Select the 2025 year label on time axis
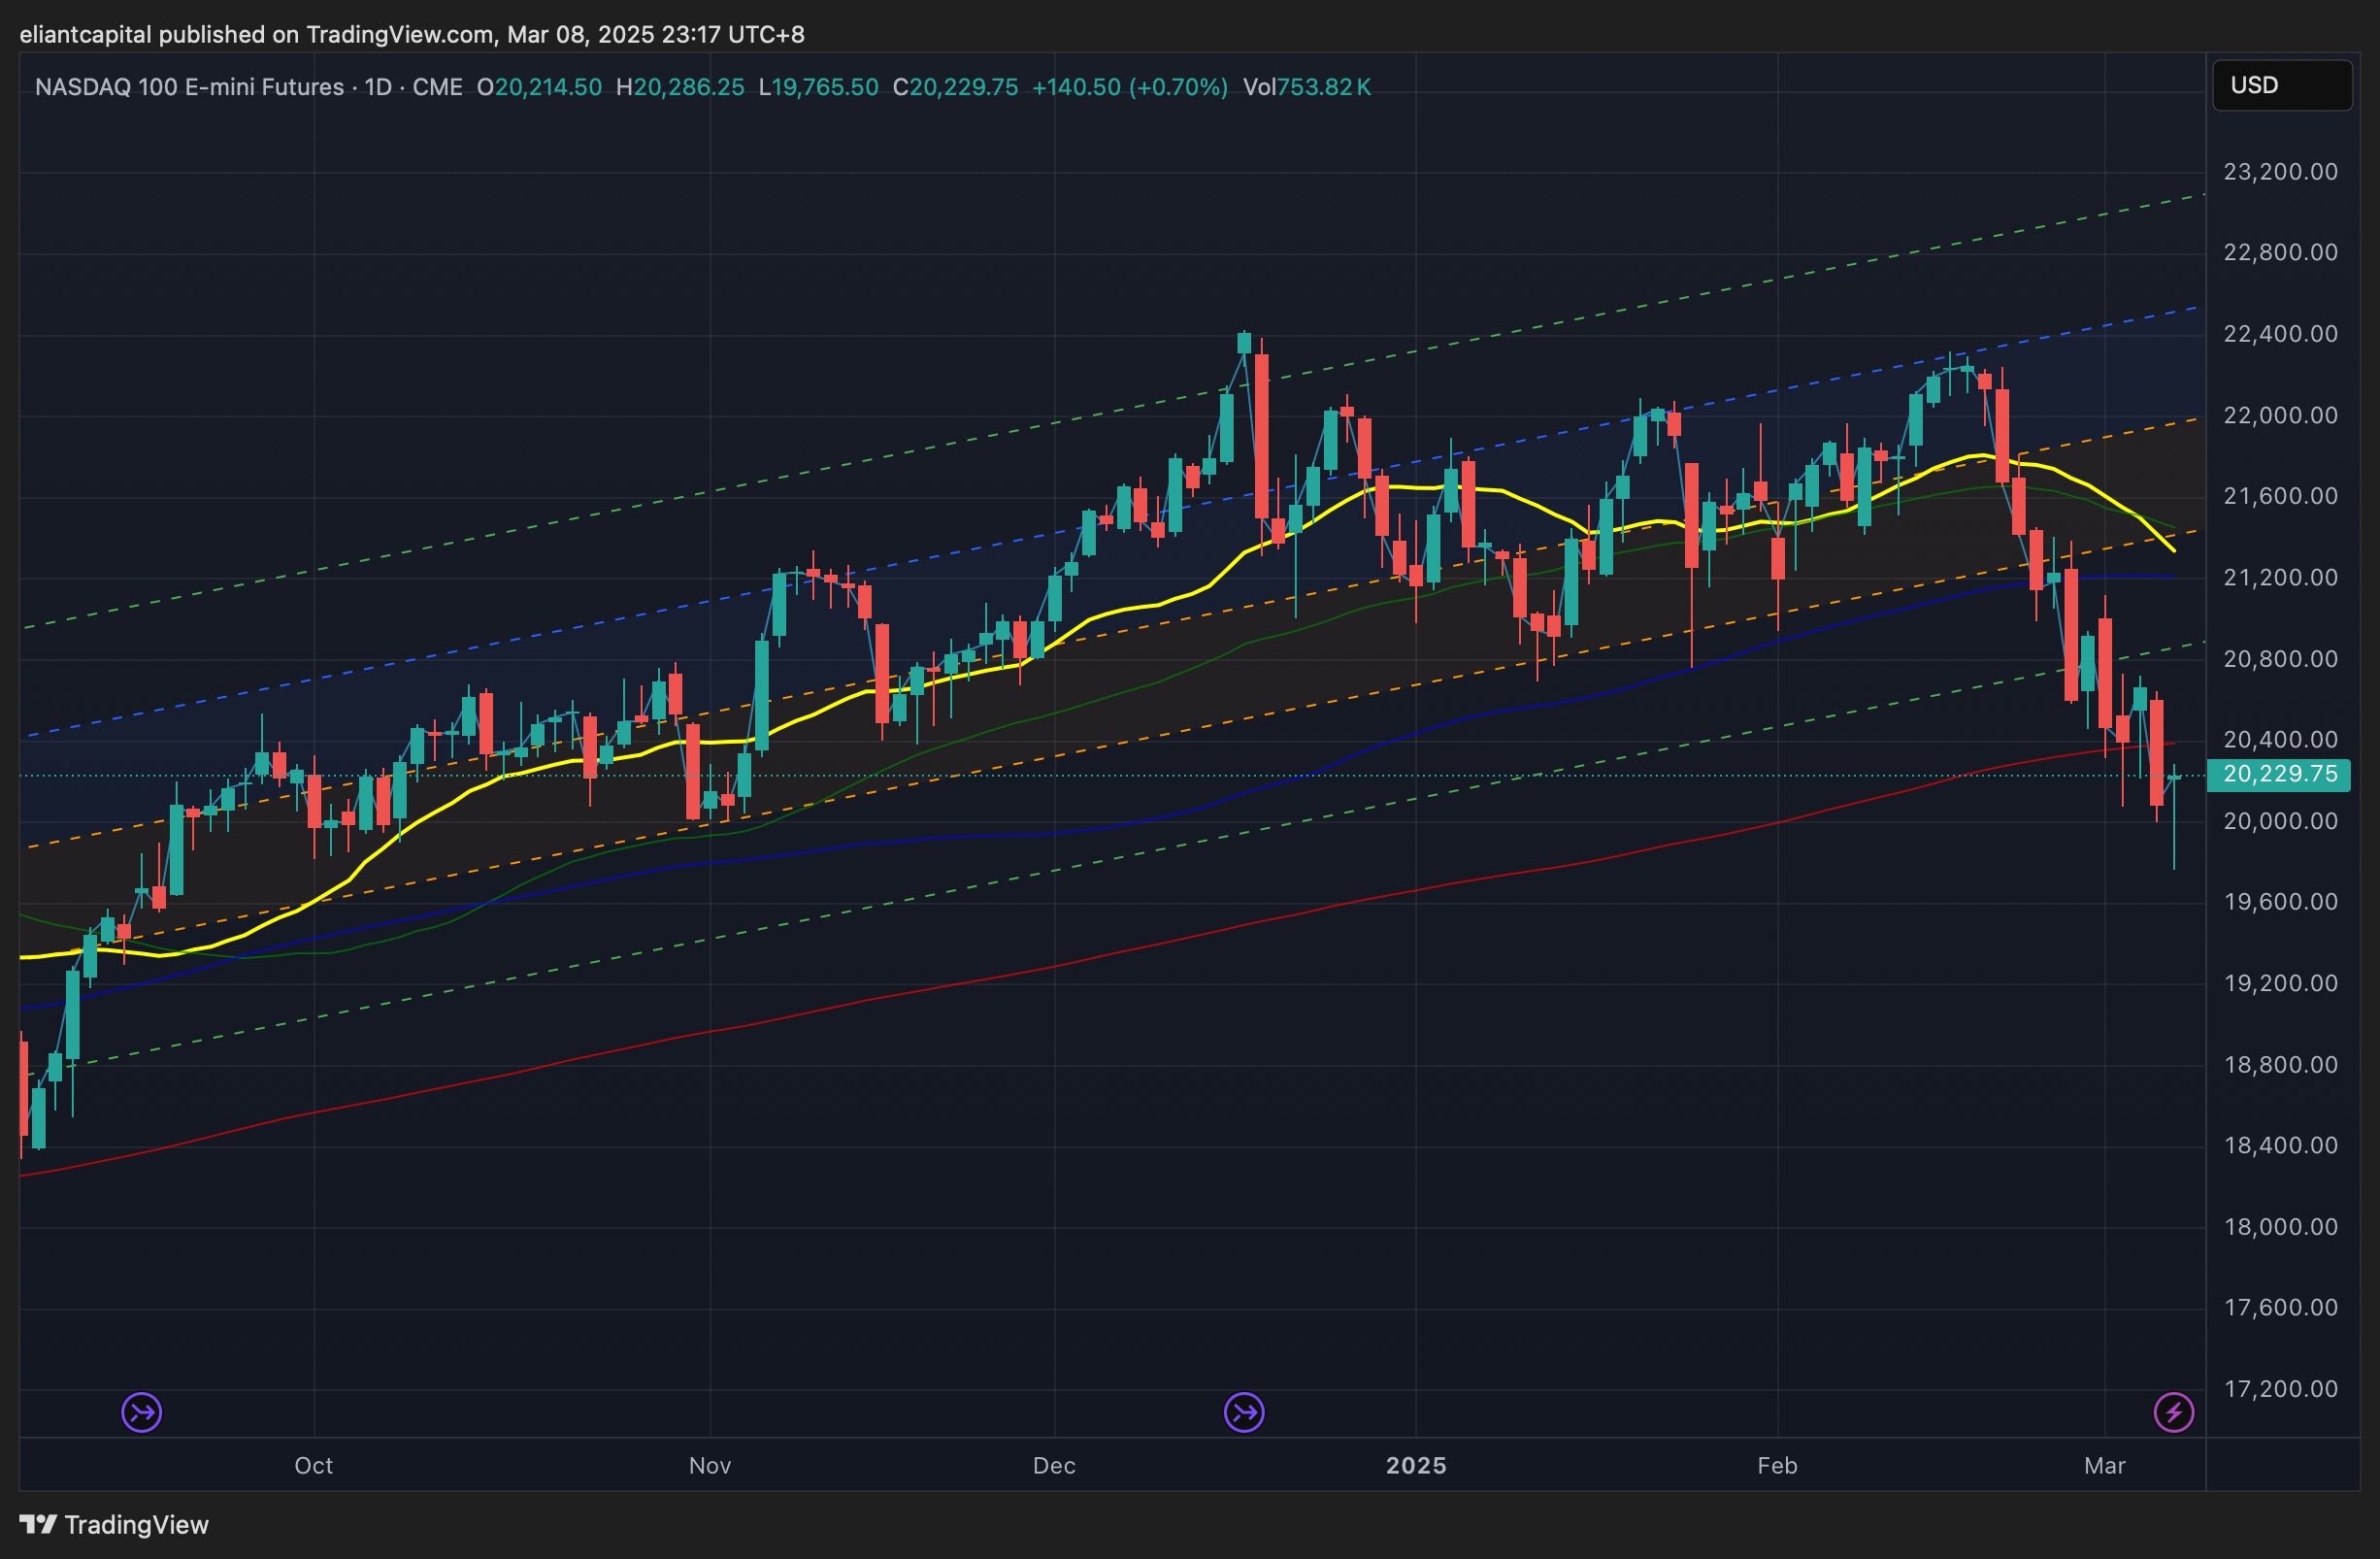Image resolution: width=2380 pixels, height=1559 pixels. tap(1416, 1466)
